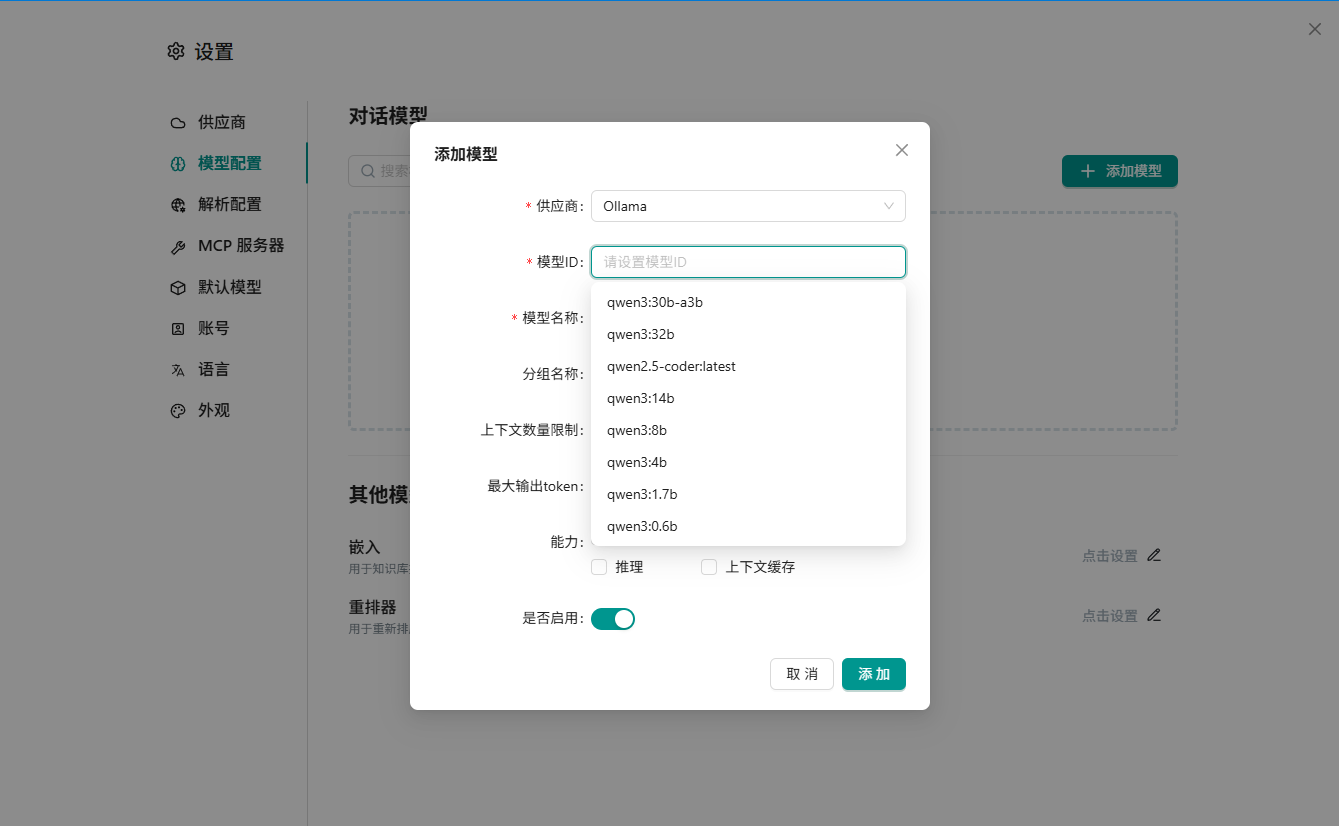Click the magnifier icon in the search box
1339x826 pixels.
[368, 171]
